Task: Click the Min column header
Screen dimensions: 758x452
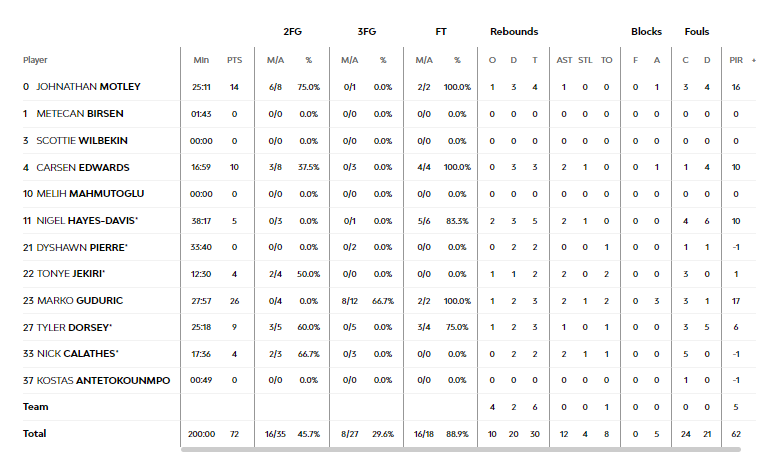Action: pos(201,60)
